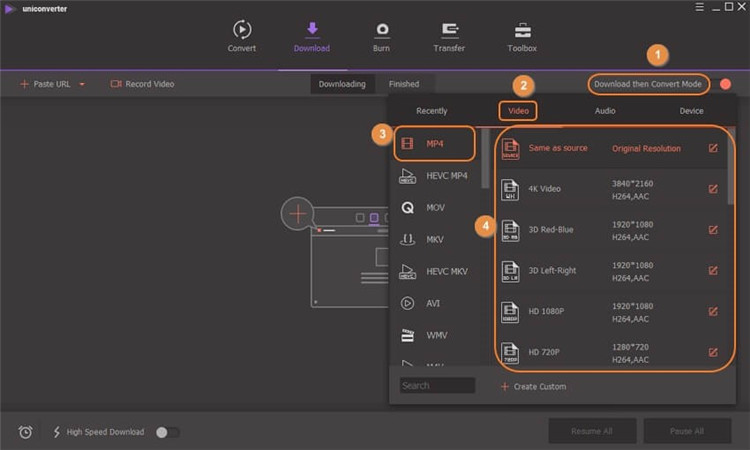Viewport: 750px width, 450px height.
Task: Click the Paste URL plus button
Action: click(24, 84)
